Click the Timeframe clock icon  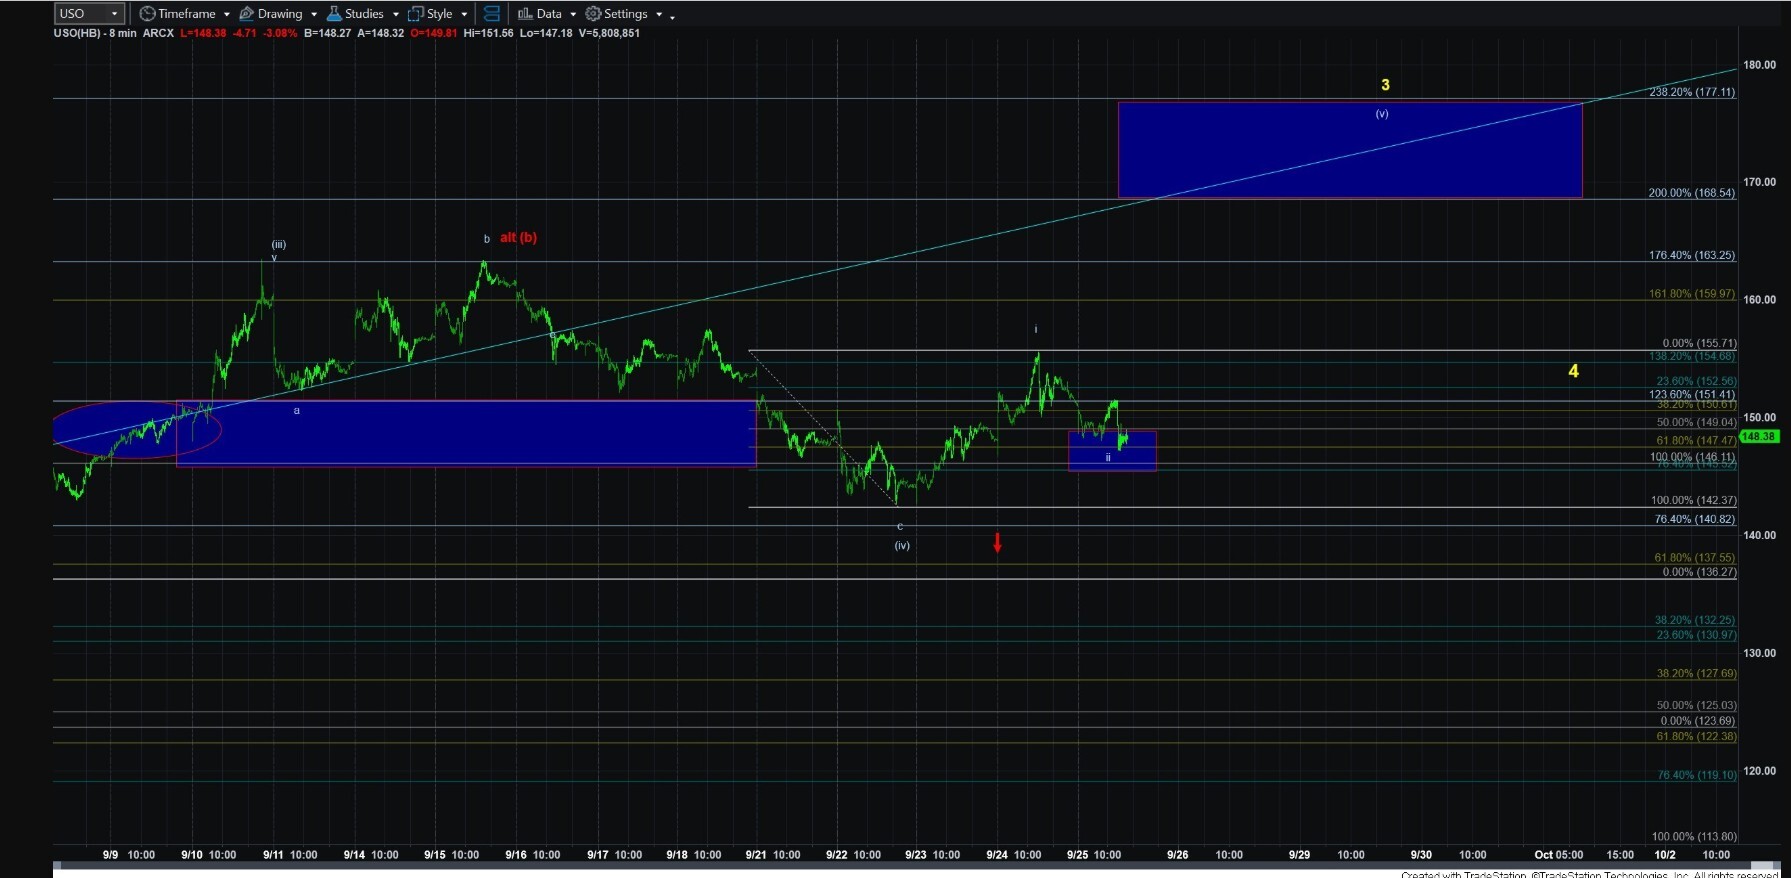click(x=147, y=14)
